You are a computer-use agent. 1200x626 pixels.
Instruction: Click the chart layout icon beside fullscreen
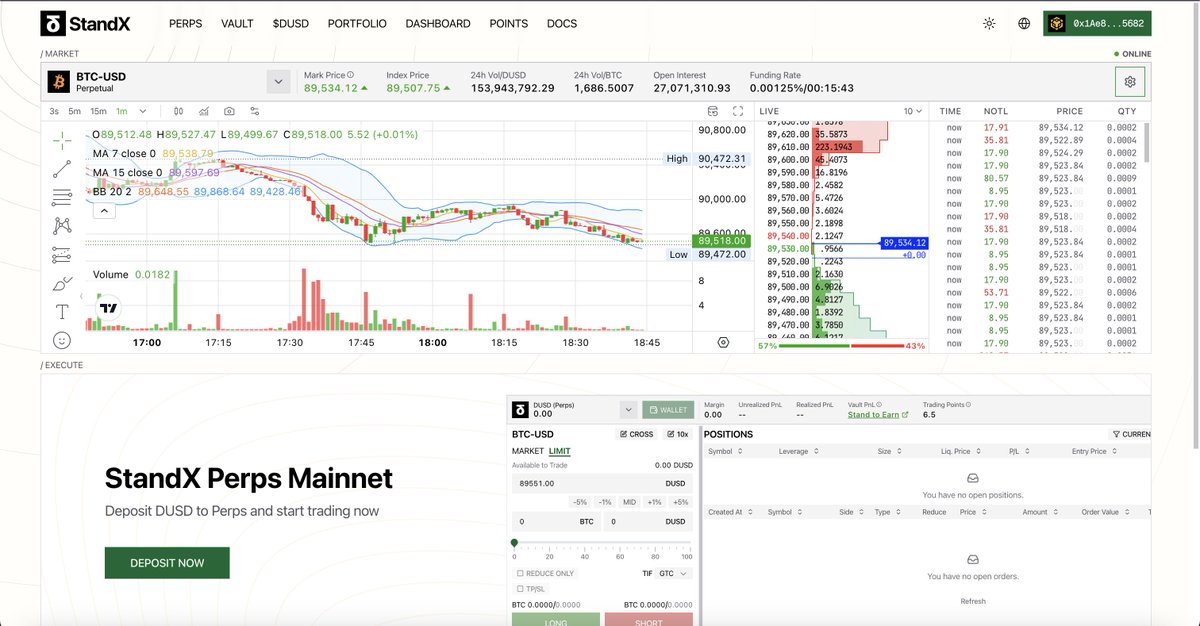click(x=712, y=111)
